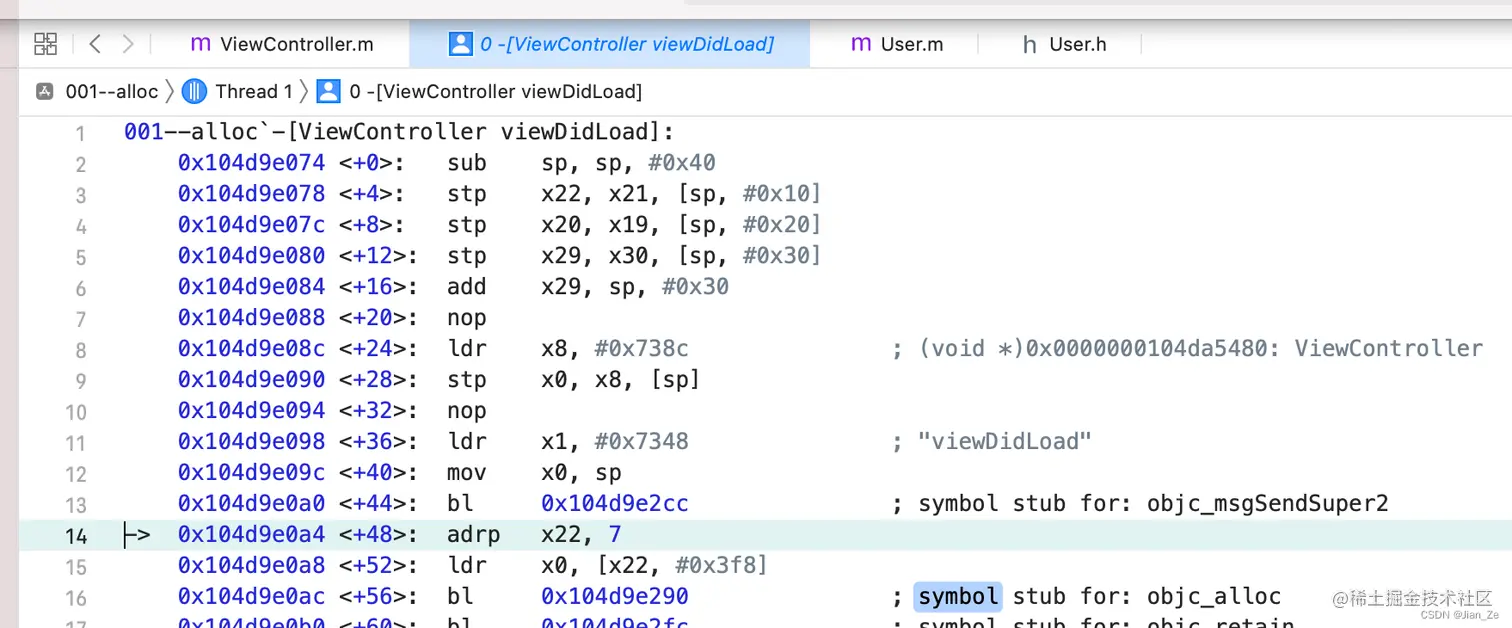Click the app icon beside 001--alloc breadcrumb
The width and height of the screenshot is (1512, 628).
pyautogui.click(x=45, y=91)
